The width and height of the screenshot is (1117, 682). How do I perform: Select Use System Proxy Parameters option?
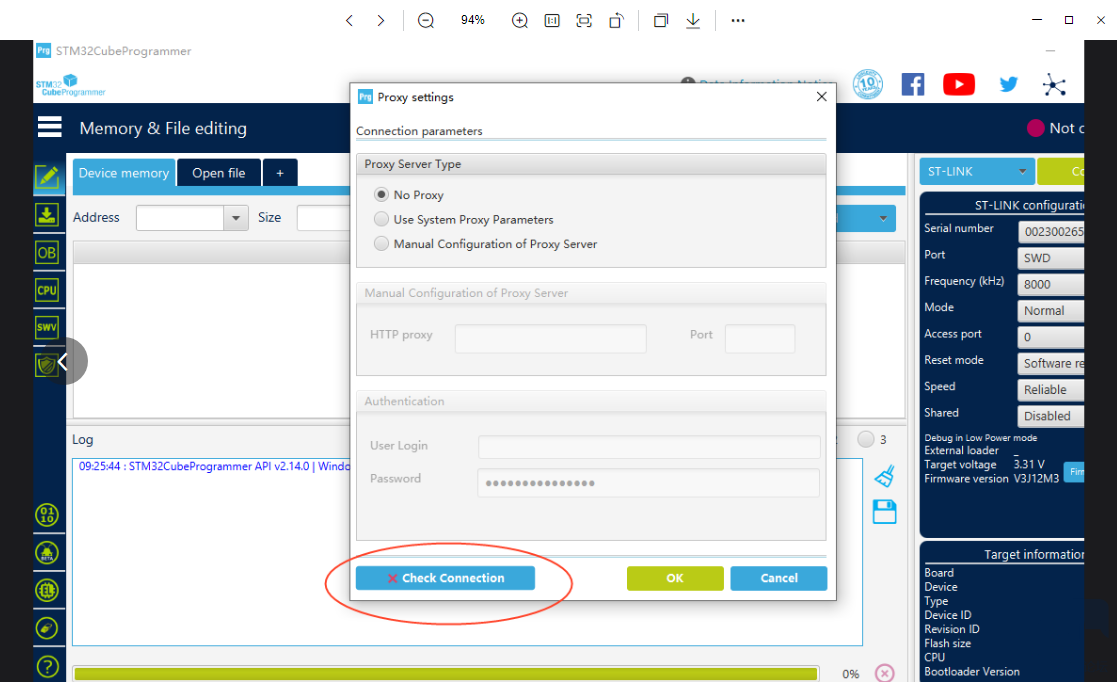382,219
